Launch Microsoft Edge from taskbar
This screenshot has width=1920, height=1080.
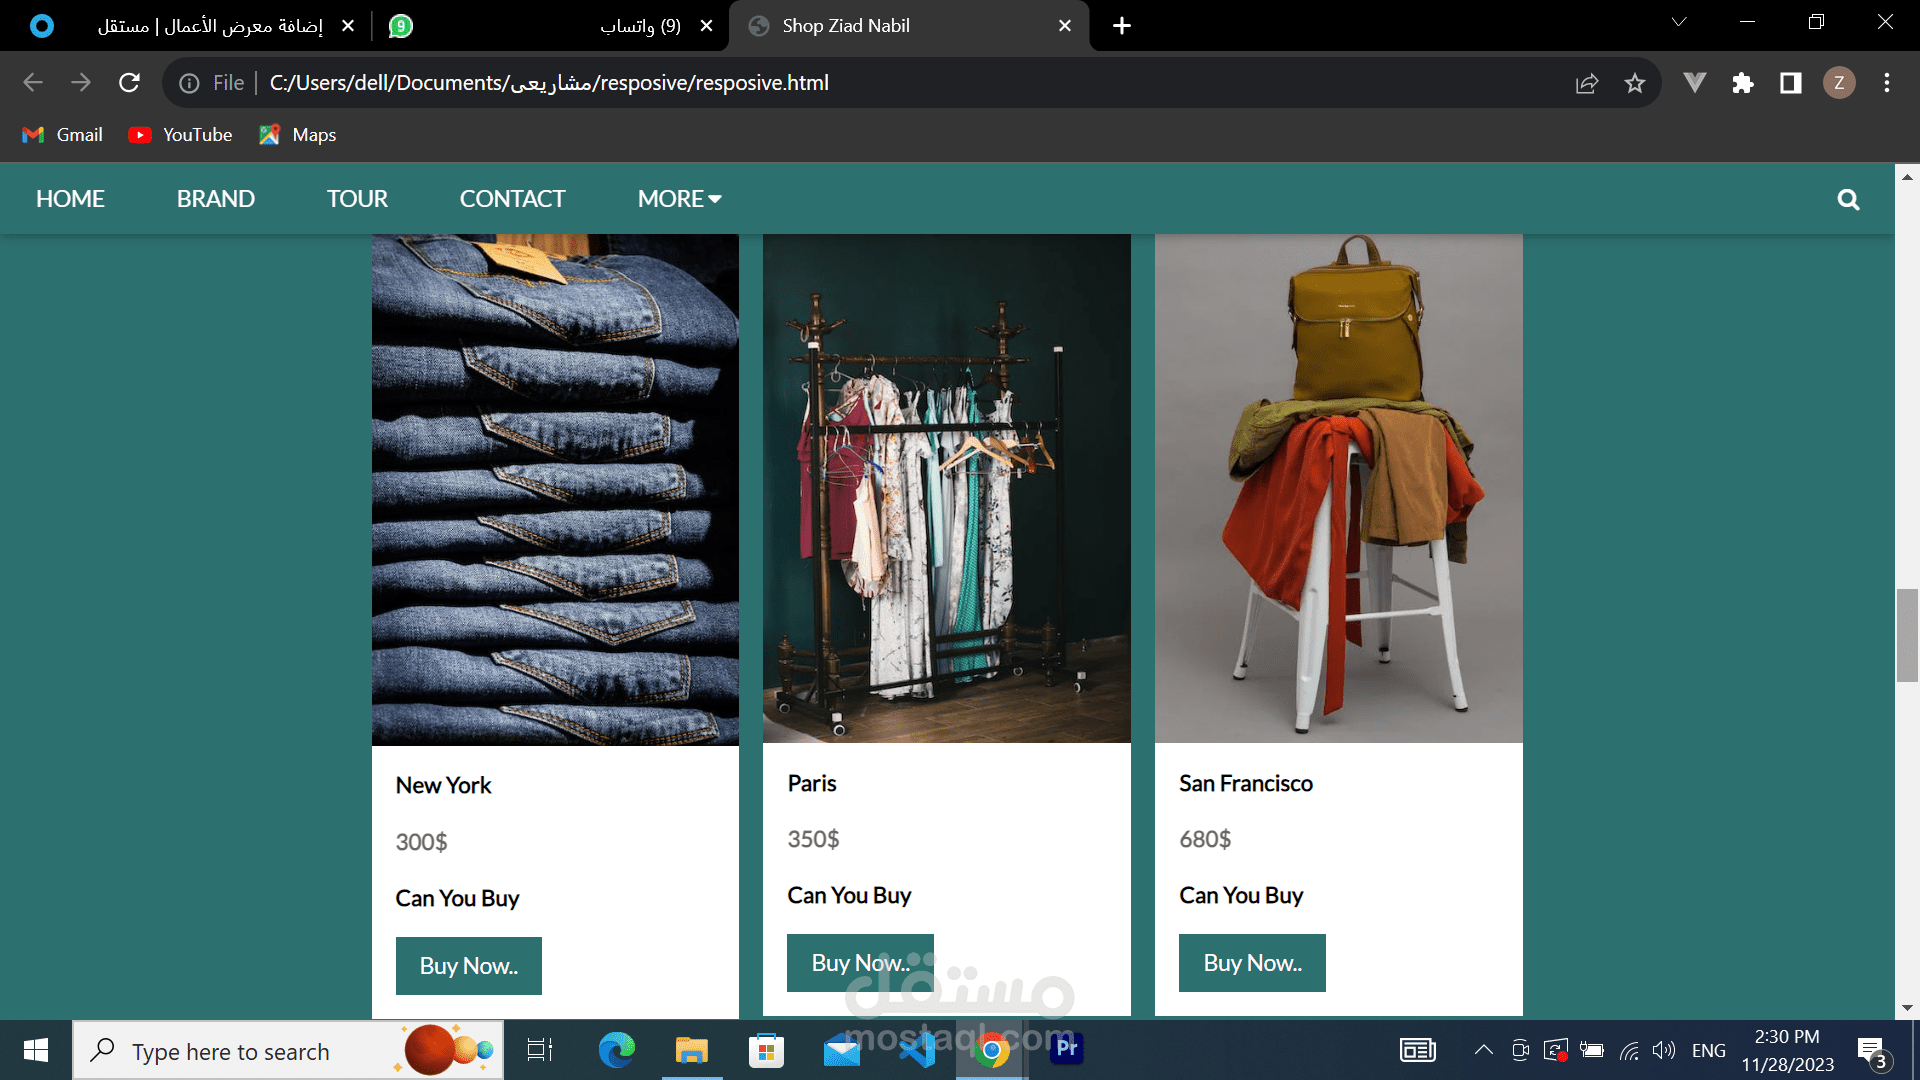(x=616, y=1050)
